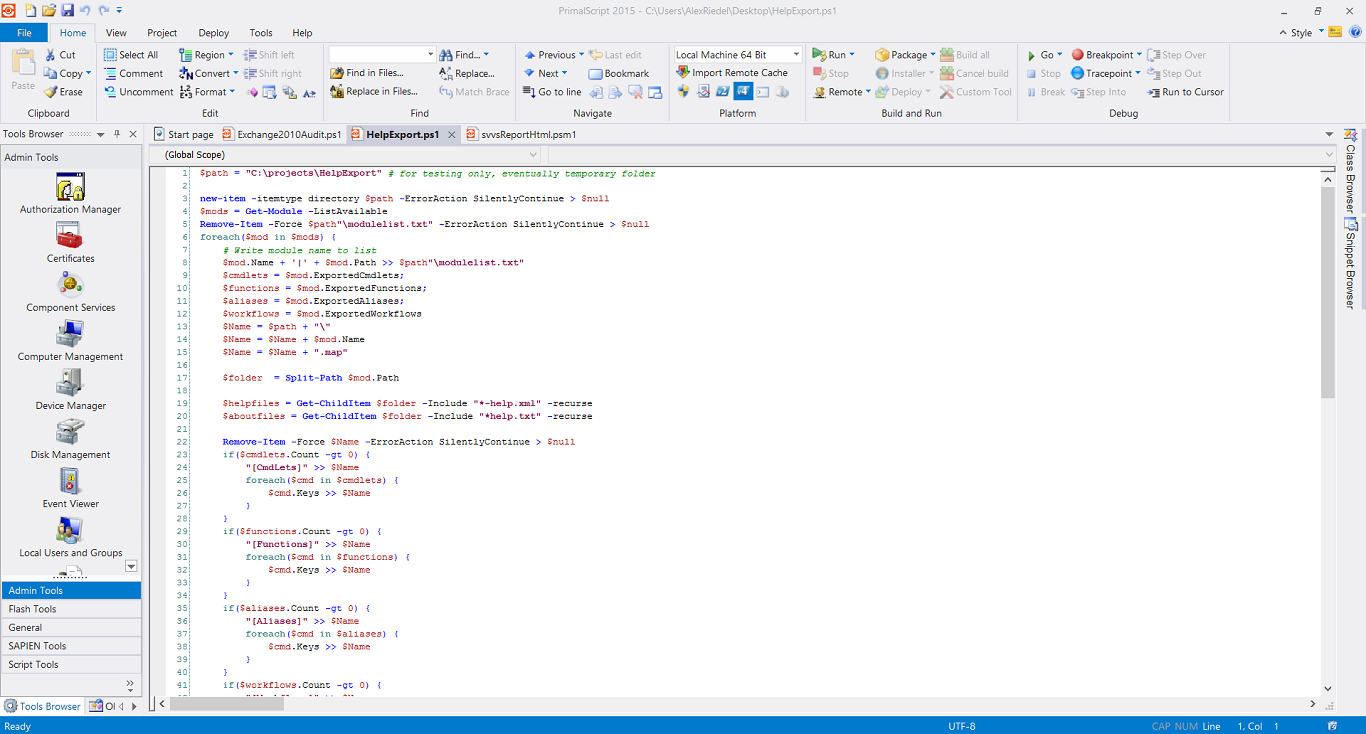
Task: Open the Event Viewer tool
Action: (x=70, y=488)
